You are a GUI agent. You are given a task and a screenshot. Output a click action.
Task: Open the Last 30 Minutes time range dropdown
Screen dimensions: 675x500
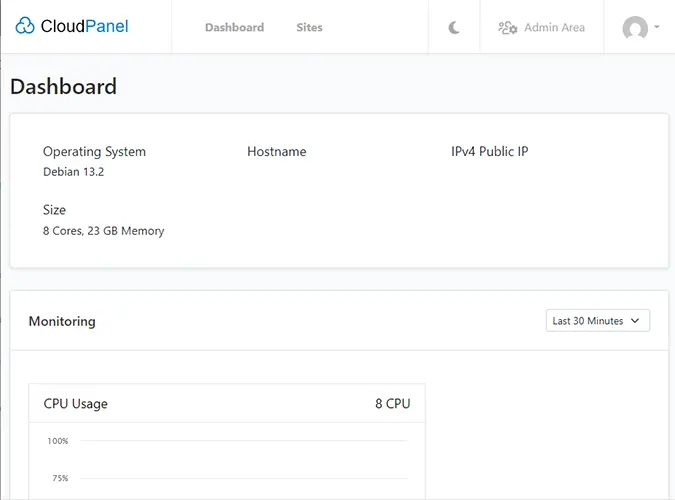(x=598, y=320)
